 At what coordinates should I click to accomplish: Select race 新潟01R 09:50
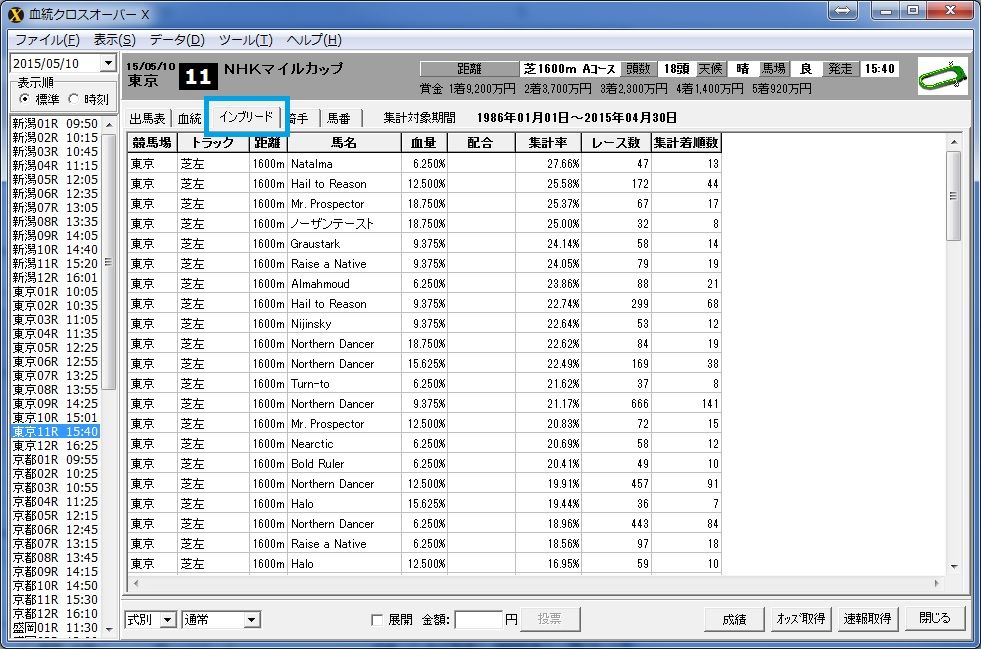[x=56, y=124]
